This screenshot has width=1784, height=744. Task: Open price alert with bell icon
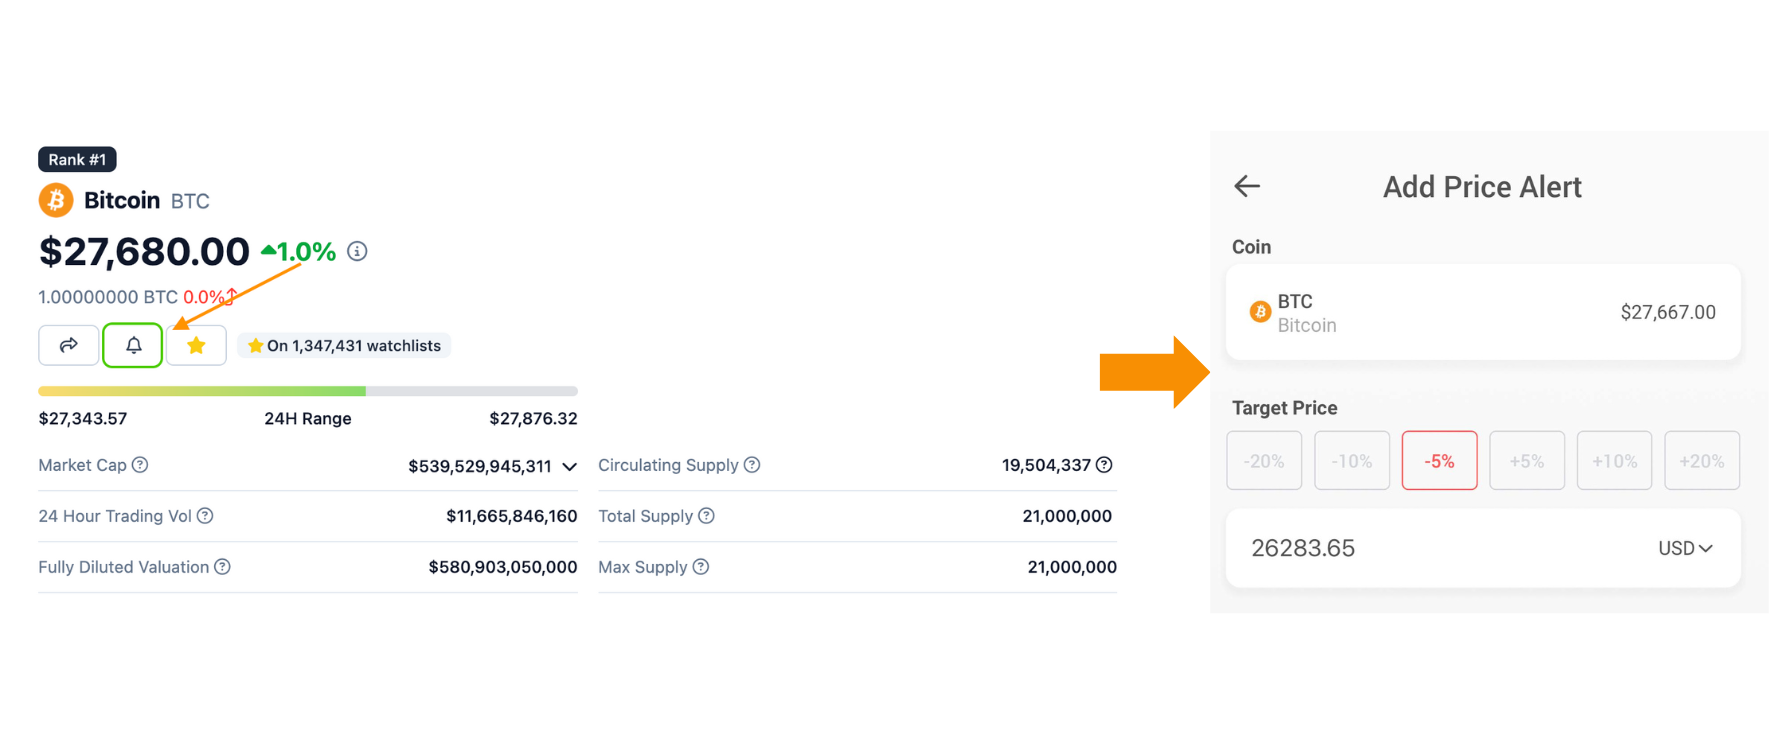pos(133,345)
